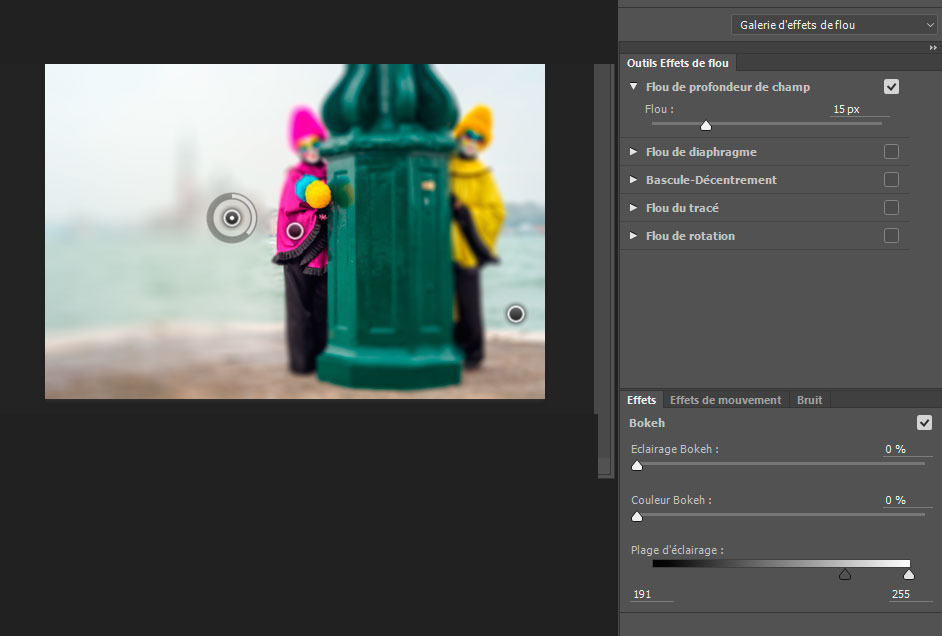
Task: Click the active blur pin with ring
Action: click(x=232, y=218)
